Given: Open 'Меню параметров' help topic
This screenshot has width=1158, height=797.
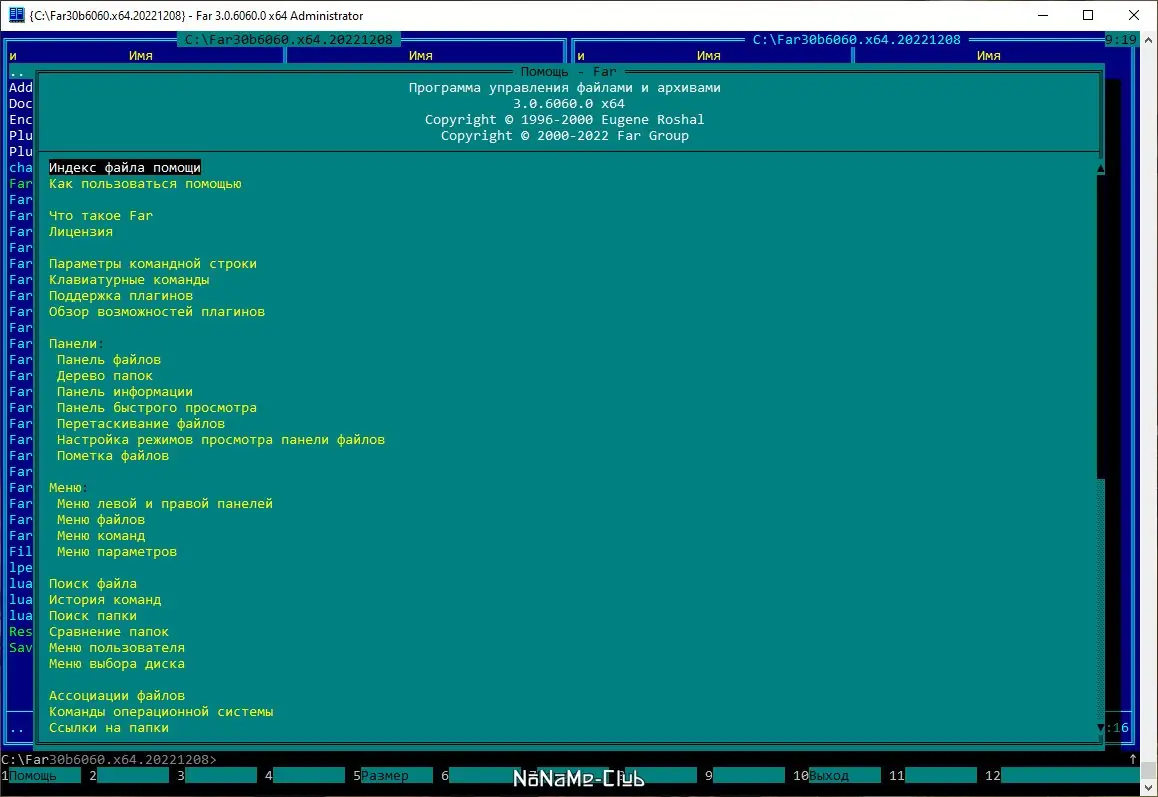Looking at the screenshot, I should (117, 552).
